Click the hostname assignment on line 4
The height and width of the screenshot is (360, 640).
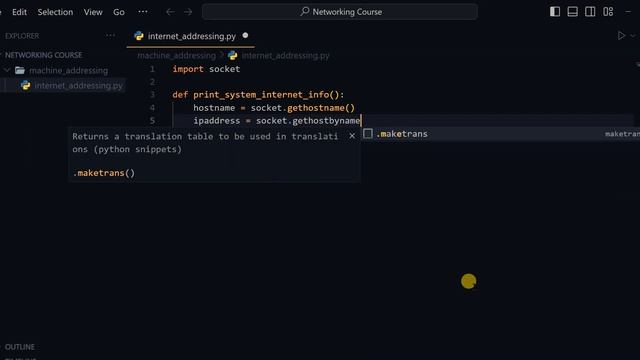(x=274, y=108)
